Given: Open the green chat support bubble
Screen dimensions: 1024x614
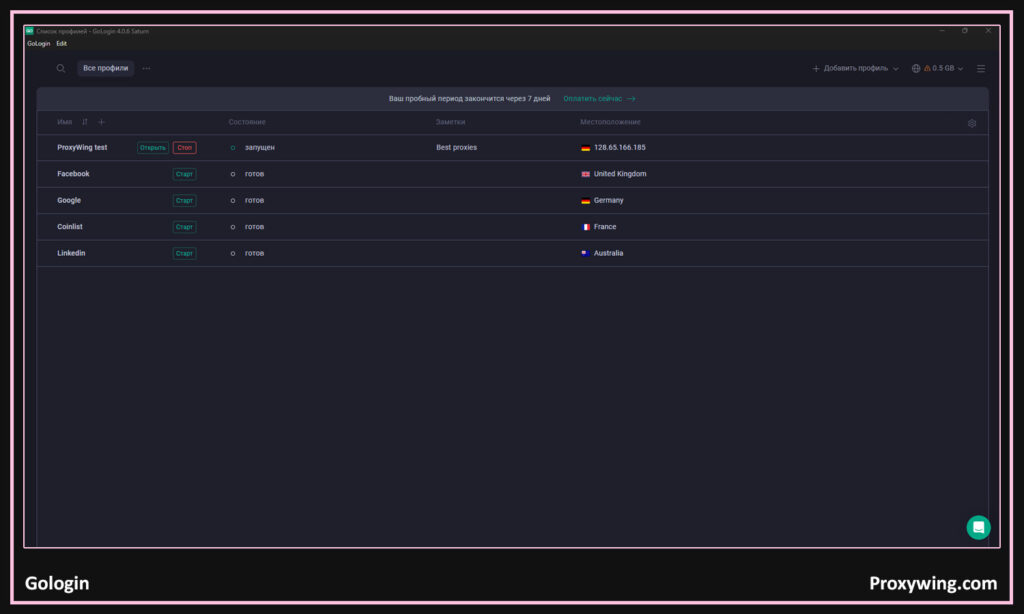Looking at the screenshot, I should point(978,527).
